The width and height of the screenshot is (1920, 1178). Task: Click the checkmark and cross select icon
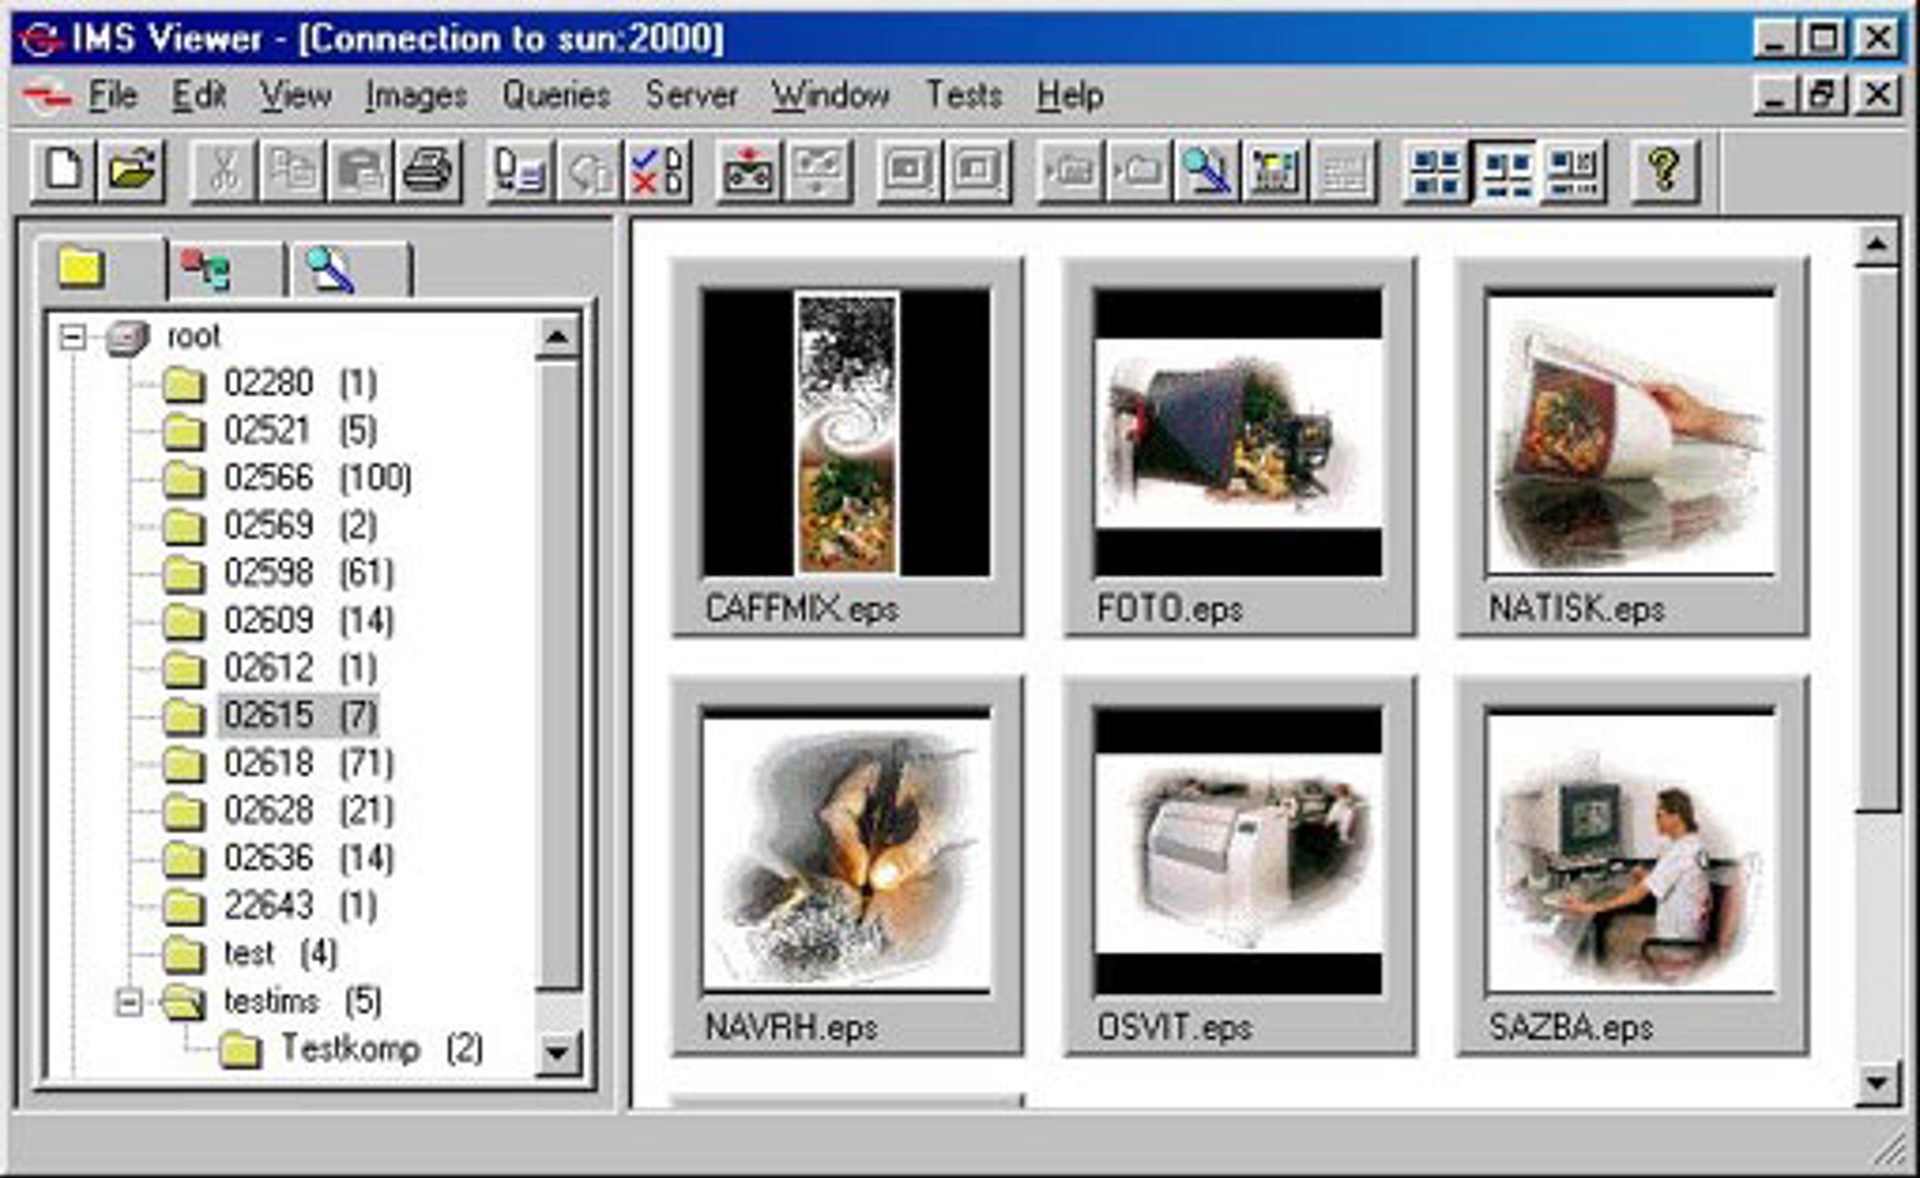pos(658,171)
